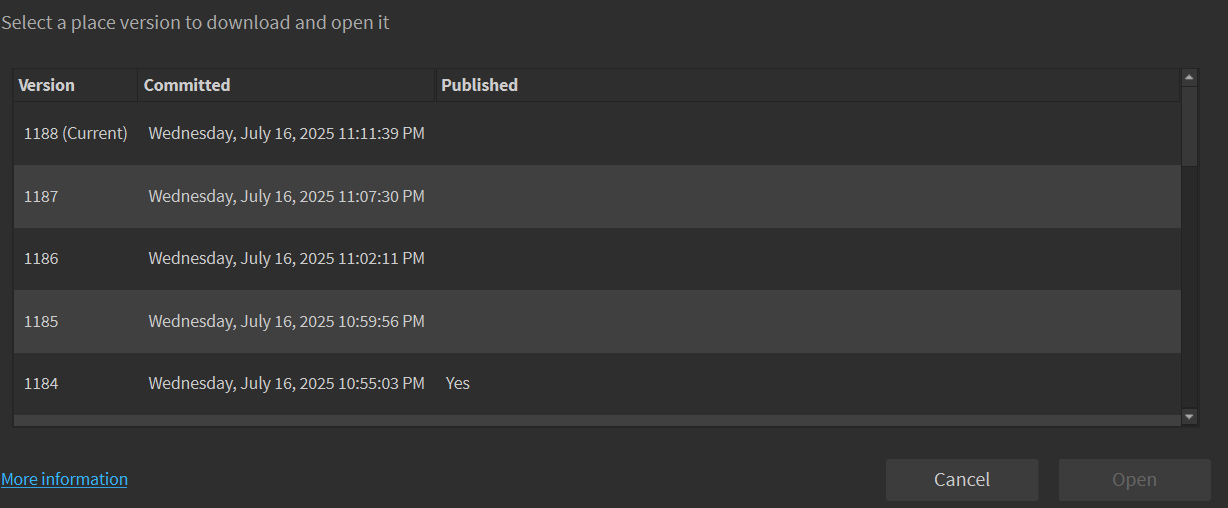Click the 11:02:11 PM commit date
Screen dimensions: 1228x508
pyautogui.click(x=286, y=258)
